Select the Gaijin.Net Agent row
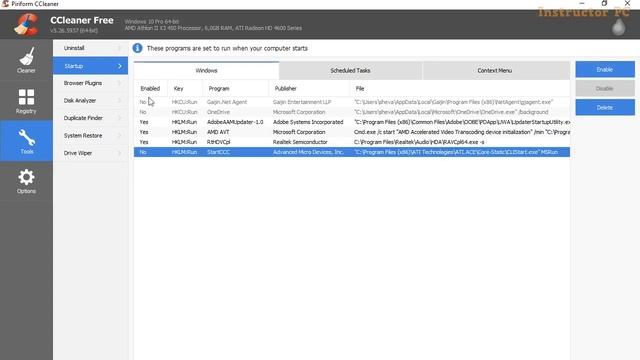The height and width of the screenshot is (360, 640). click(x=352, y=102)
